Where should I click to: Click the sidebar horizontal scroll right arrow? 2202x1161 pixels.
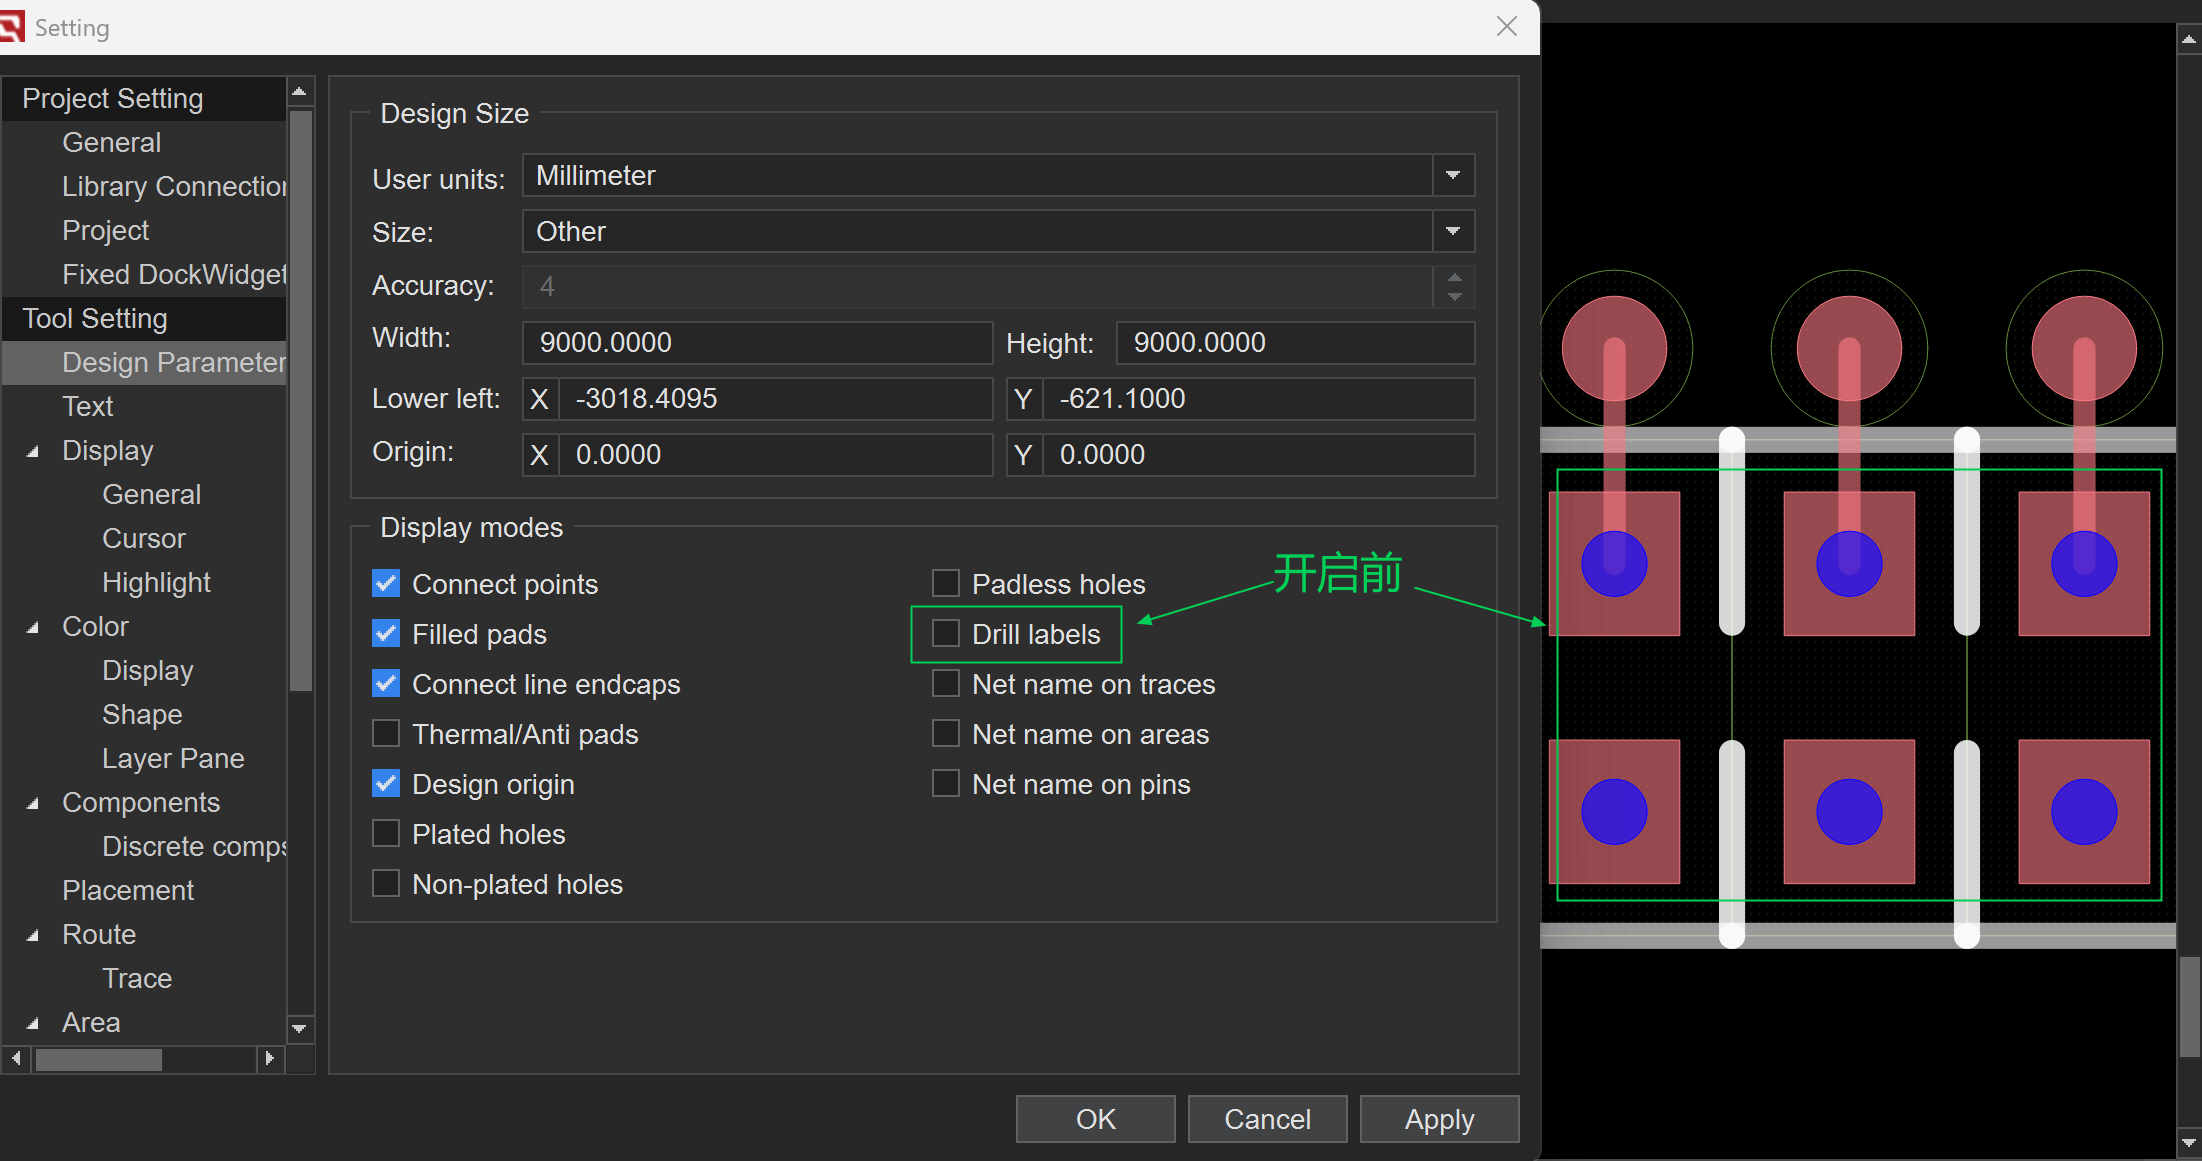269,1058
